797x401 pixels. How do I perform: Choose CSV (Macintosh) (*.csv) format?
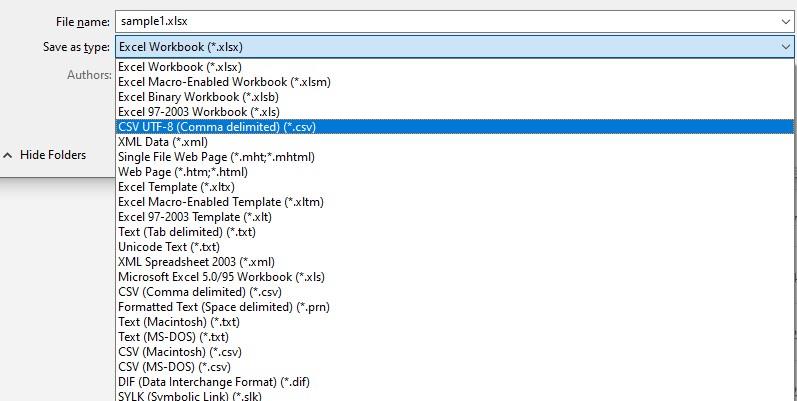[454, 352]
